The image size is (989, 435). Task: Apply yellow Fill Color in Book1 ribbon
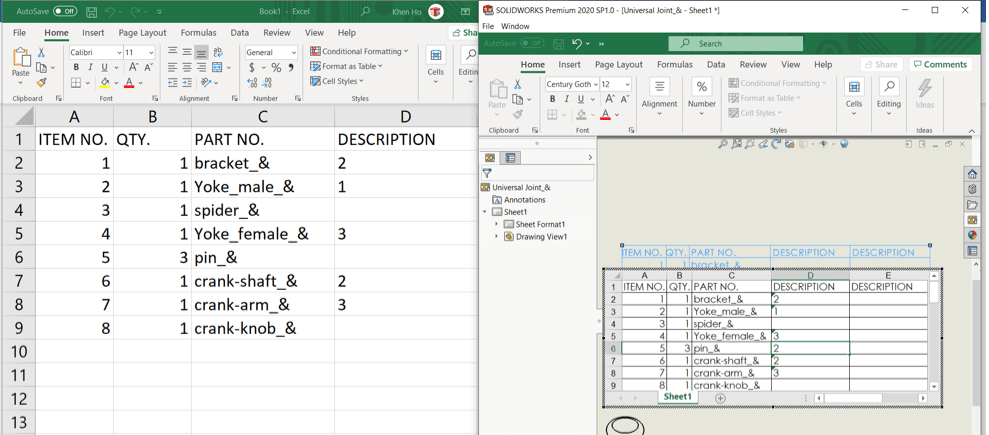(x=105, y=83)
